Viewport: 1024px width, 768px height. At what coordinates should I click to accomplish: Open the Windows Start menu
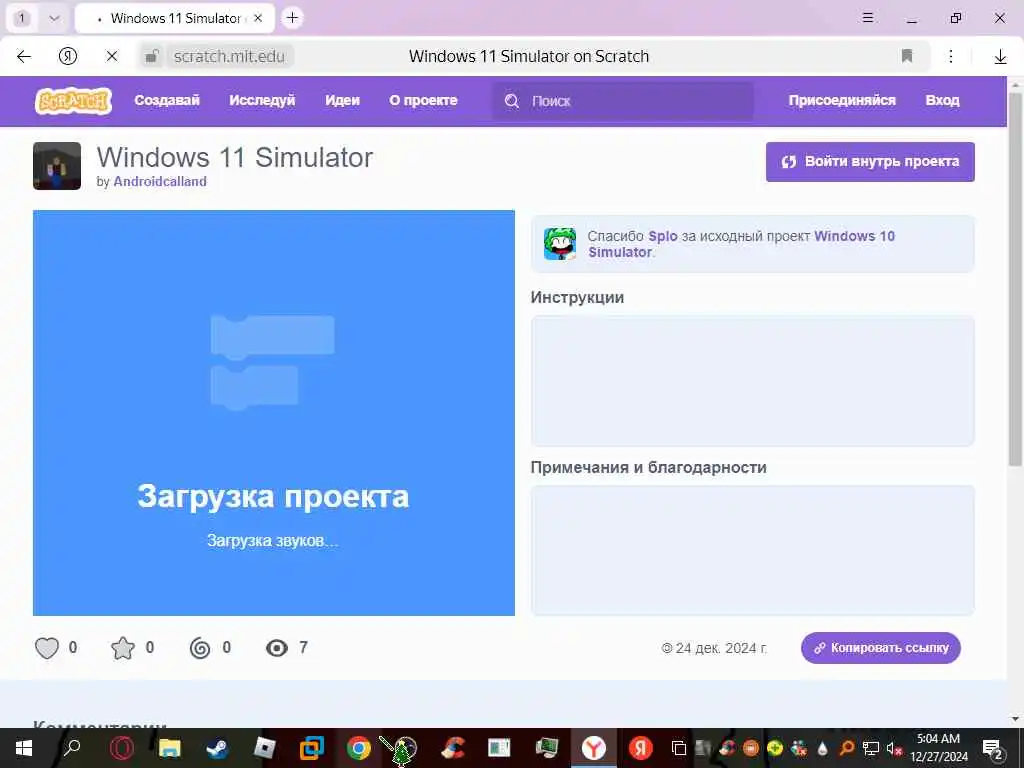point(24,748)
